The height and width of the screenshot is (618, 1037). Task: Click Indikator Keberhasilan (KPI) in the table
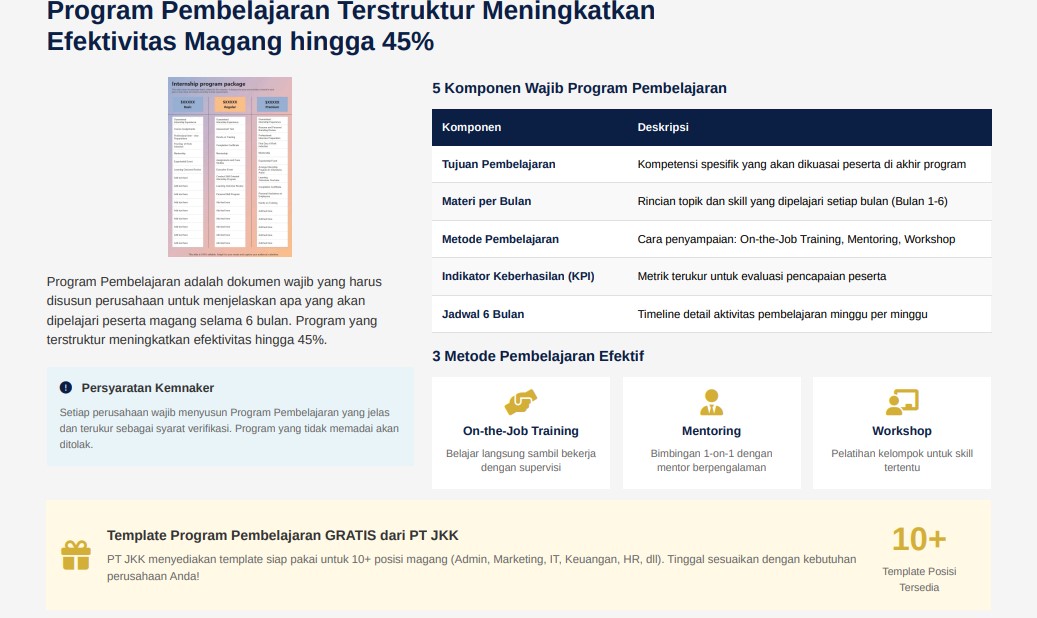(x=518, y=276)
